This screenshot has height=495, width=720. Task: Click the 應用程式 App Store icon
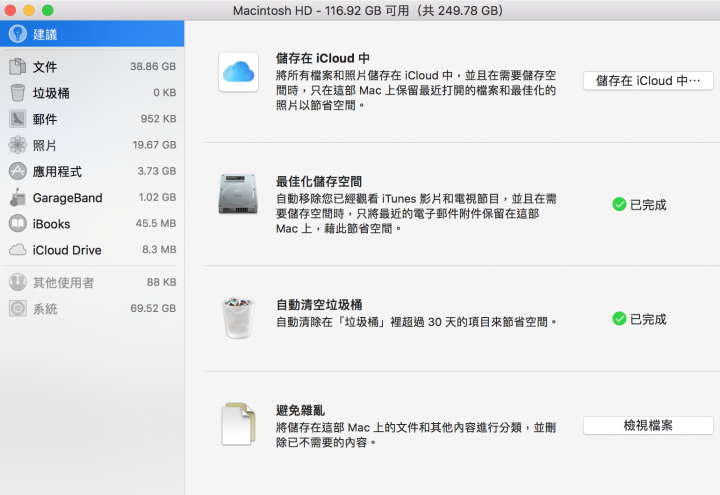pos(17,171)
